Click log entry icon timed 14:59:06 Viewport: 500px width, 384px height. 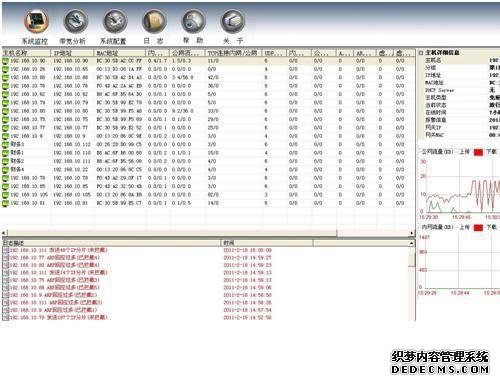point(5,288)
